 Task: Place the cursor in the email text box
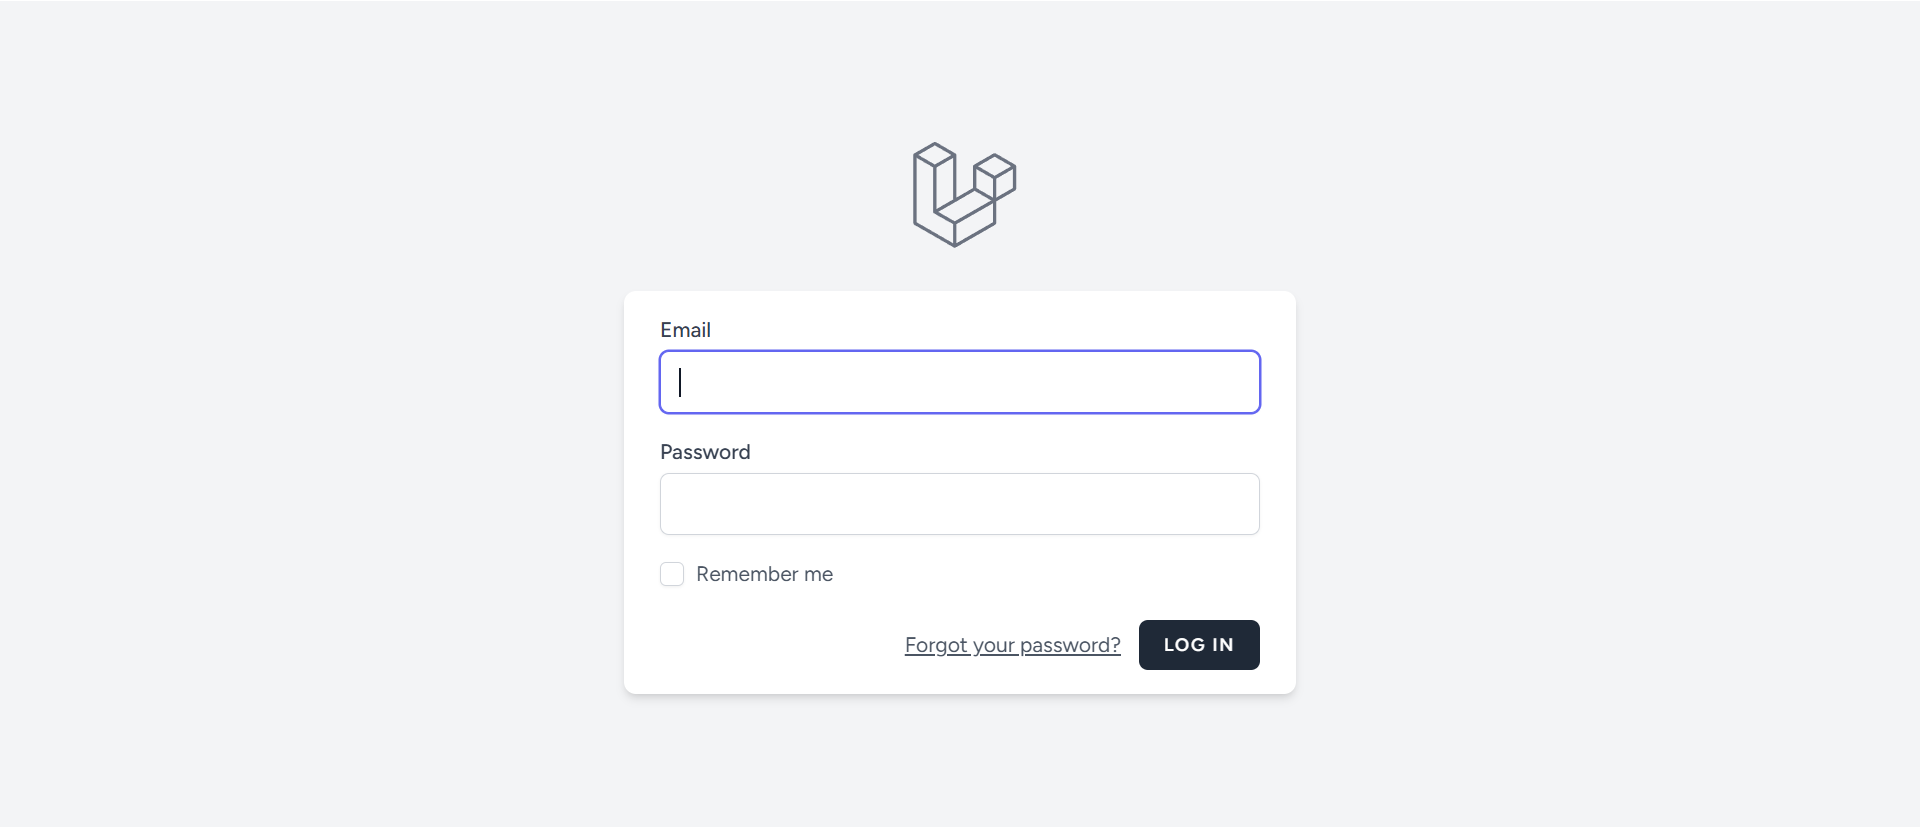900,382
